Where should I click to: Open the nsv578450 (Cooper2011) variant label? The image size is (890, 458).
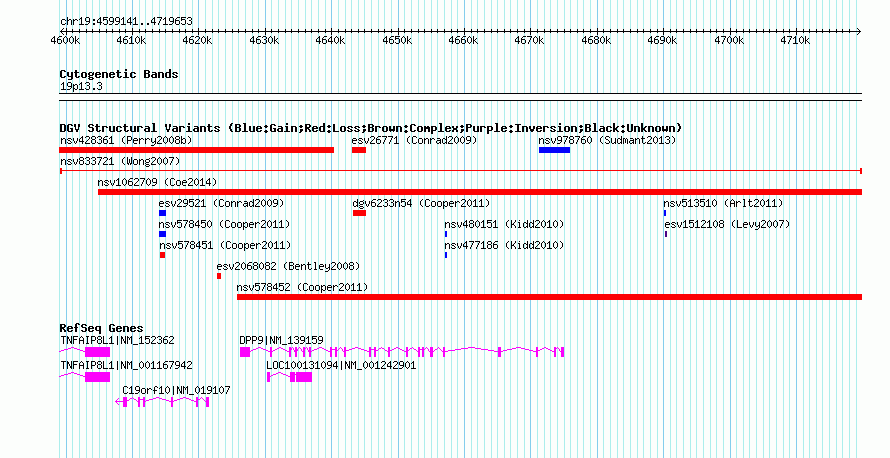point(224,224)
